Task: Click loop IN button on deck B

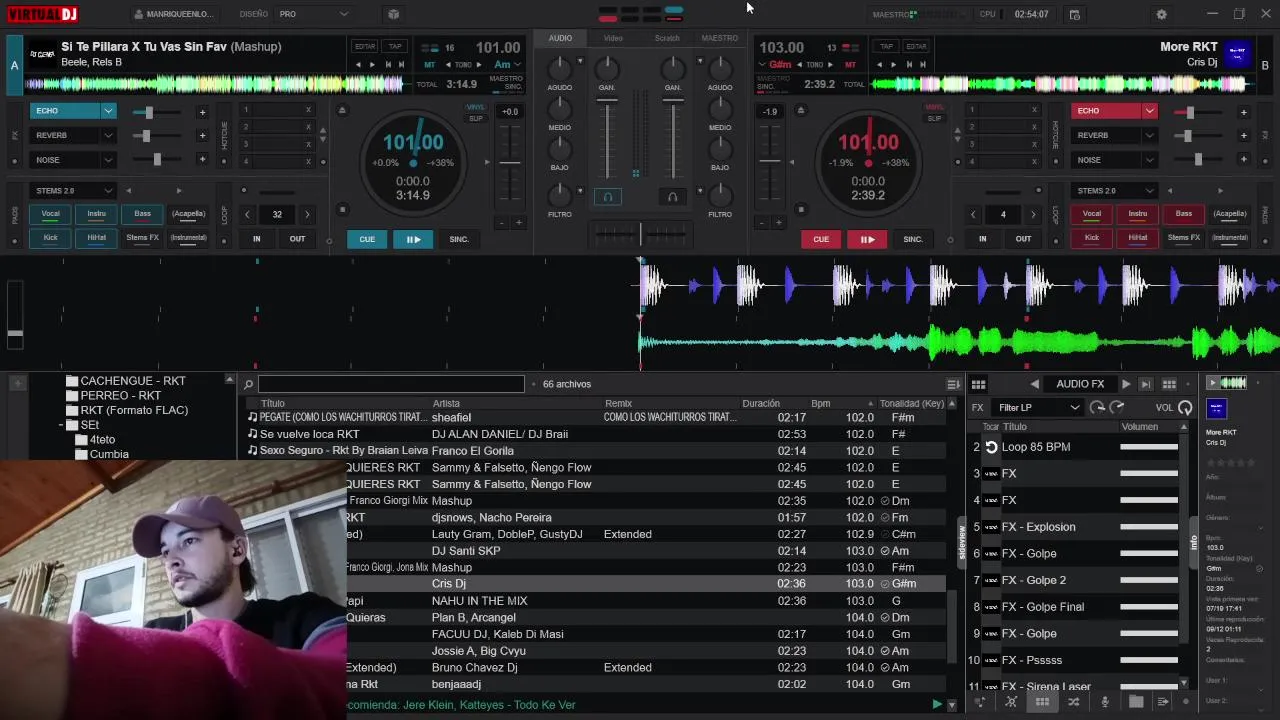Action: coord(982,239)
